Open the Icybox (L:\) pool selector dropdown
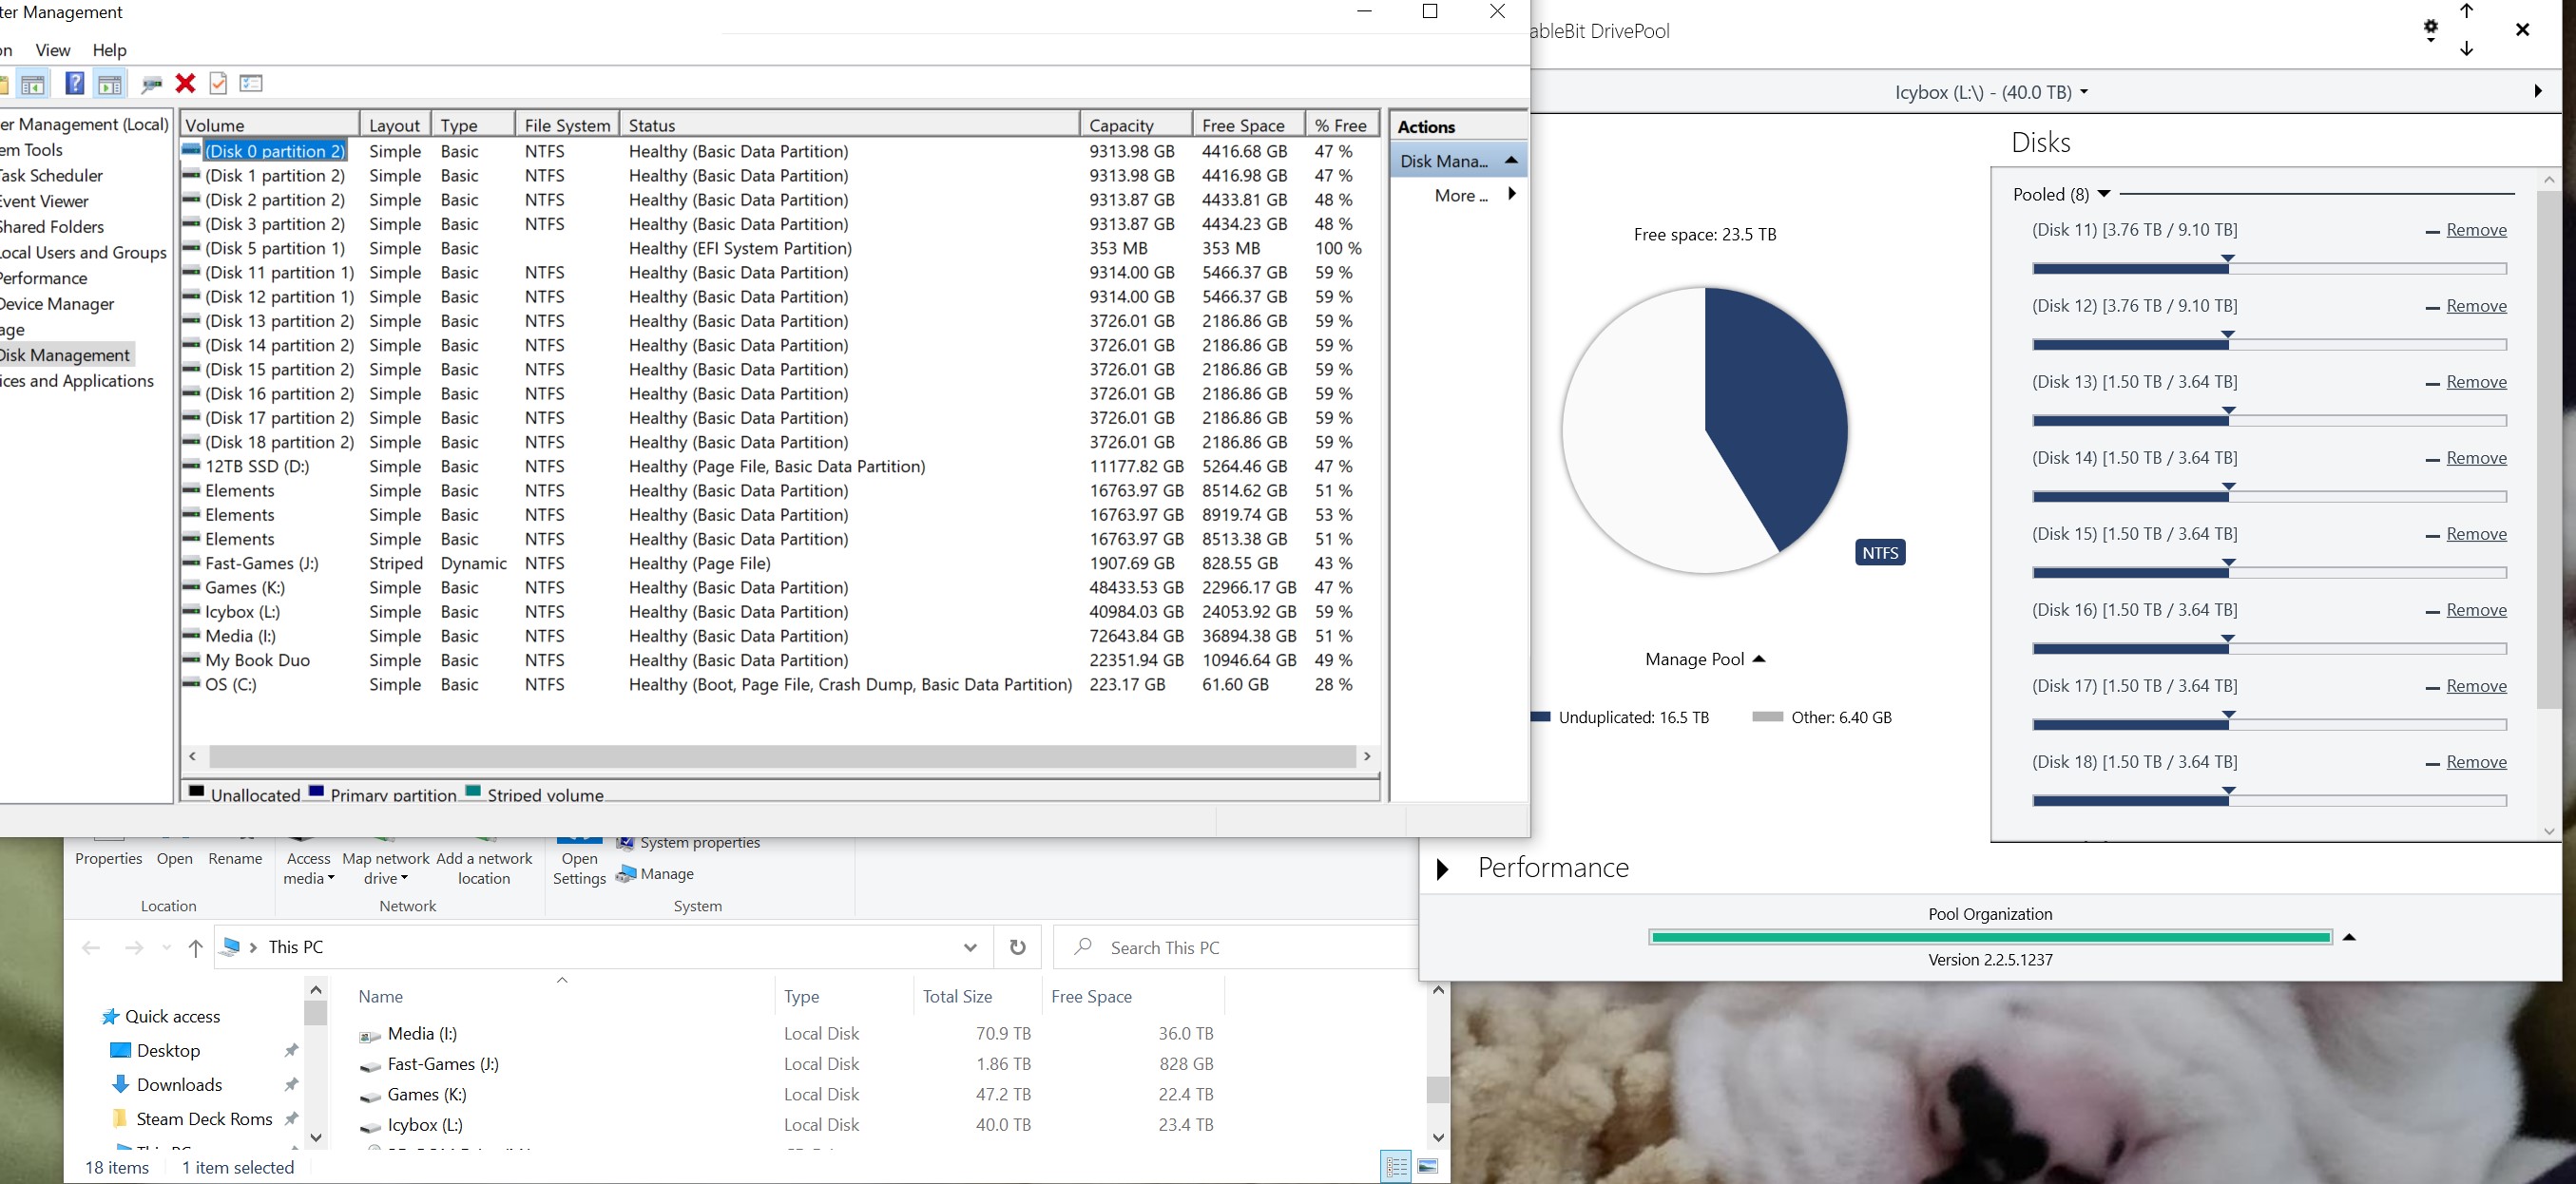Image resolution: width=2576 pixels, height=1184 pixels. (1991, 92)
